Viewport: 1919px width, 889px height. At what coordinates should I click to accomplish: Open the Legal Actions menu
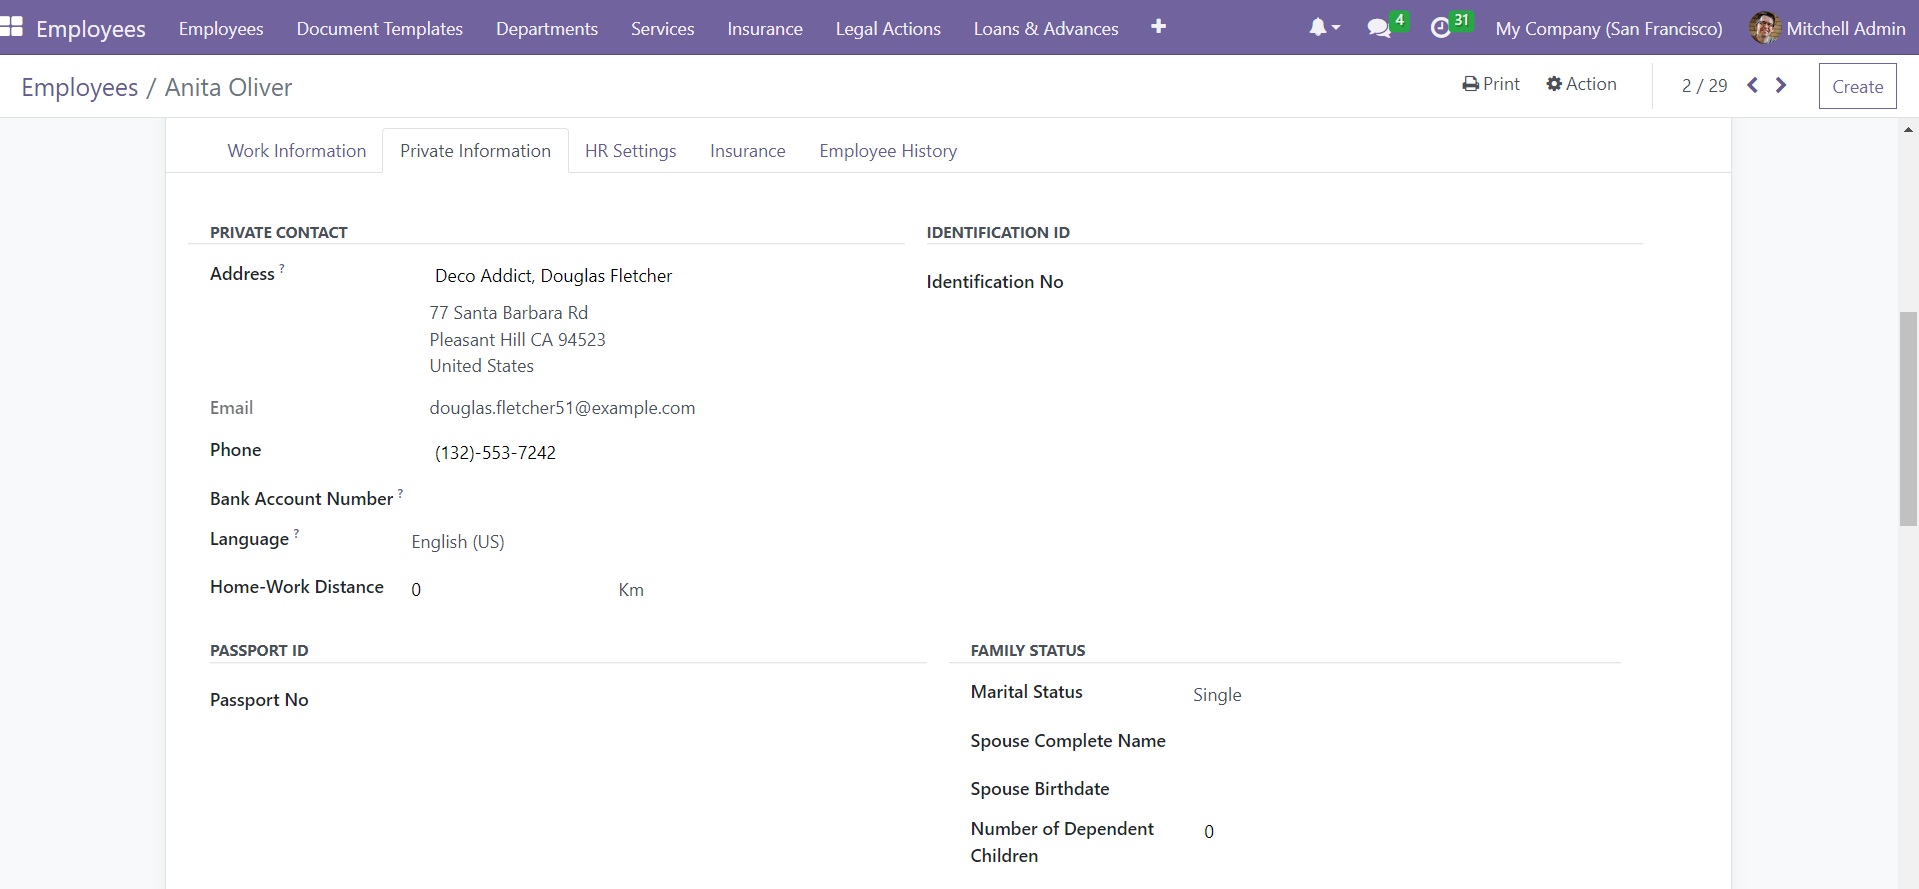coord(887,28)
